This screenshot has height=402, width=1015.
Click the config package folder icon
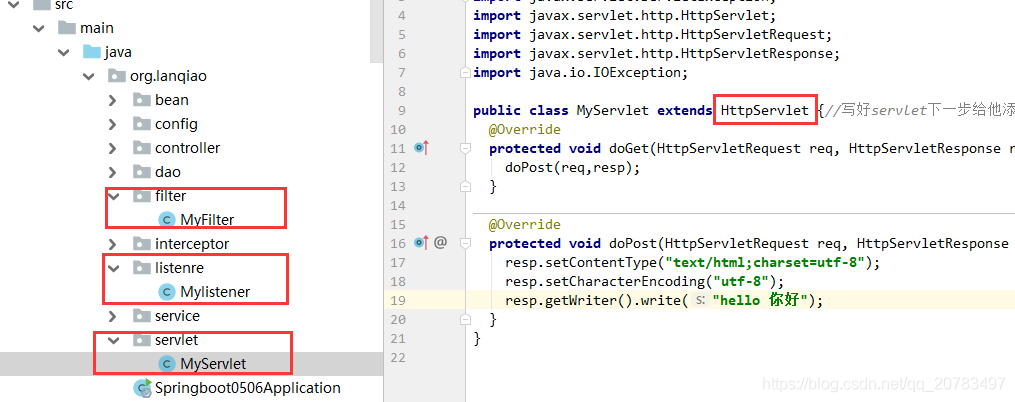click(x=142, y=124)
